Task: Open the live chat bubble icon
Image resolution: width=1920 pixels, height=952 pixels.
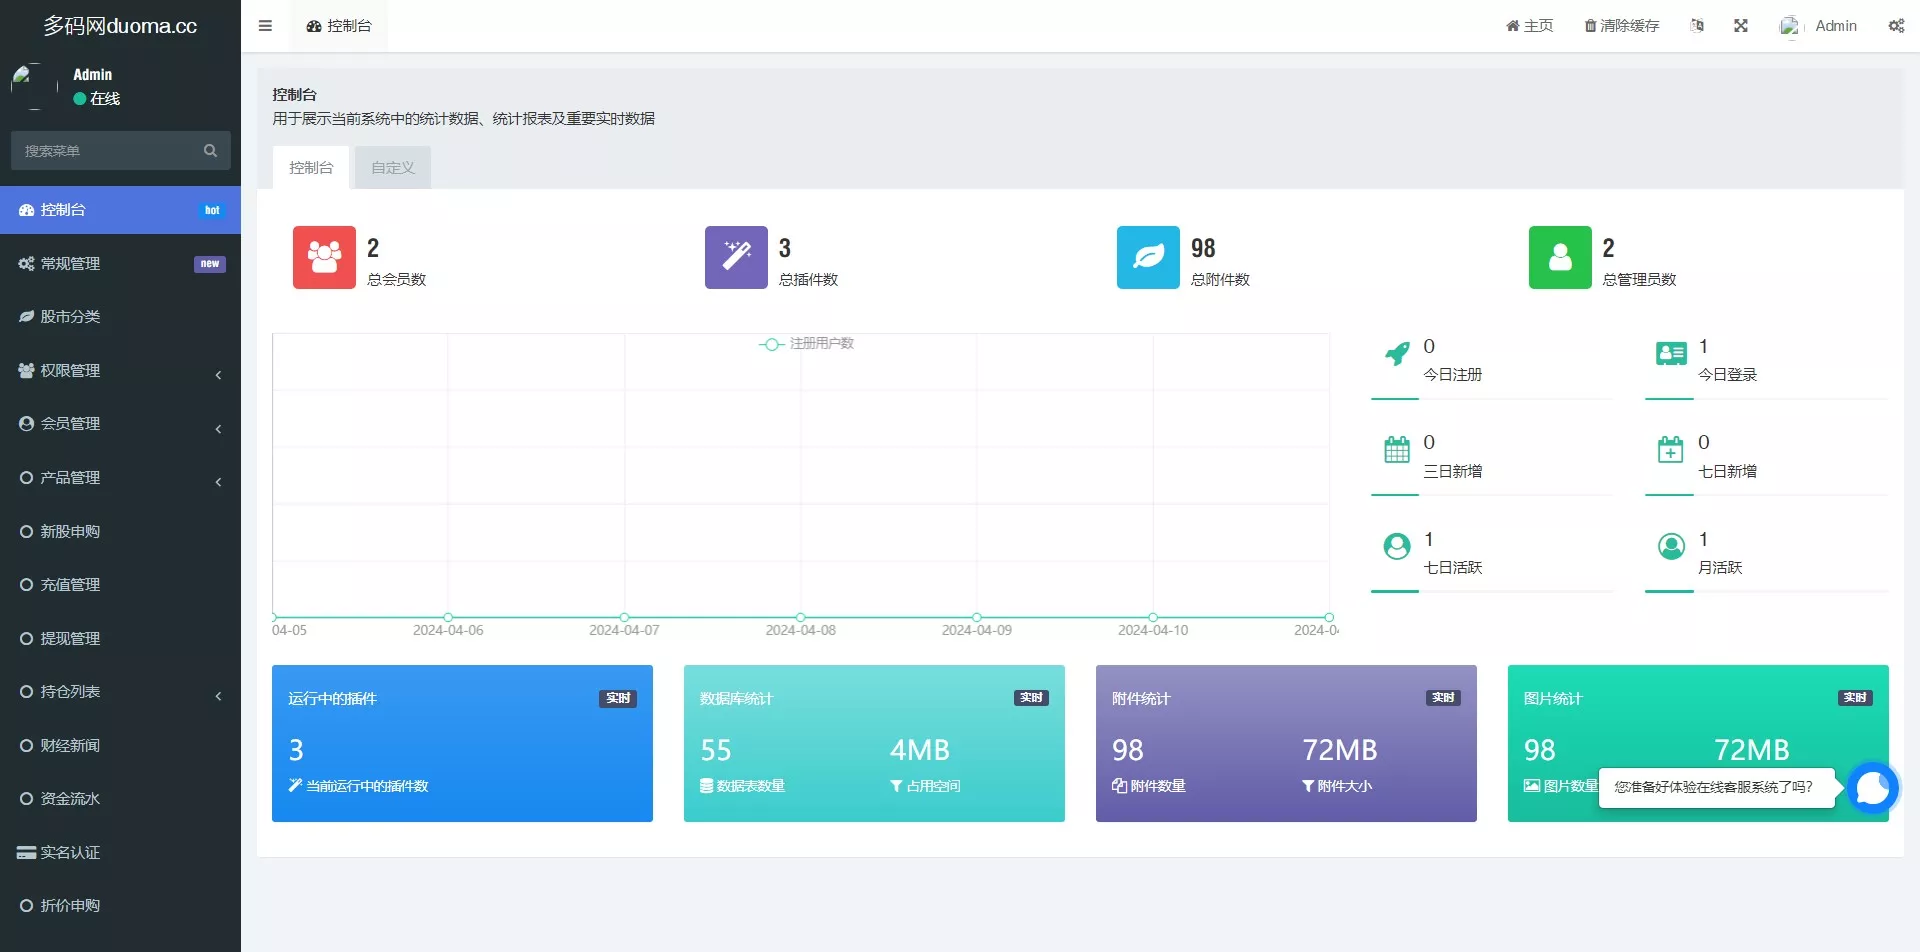Action: (x=1872, y=788)
